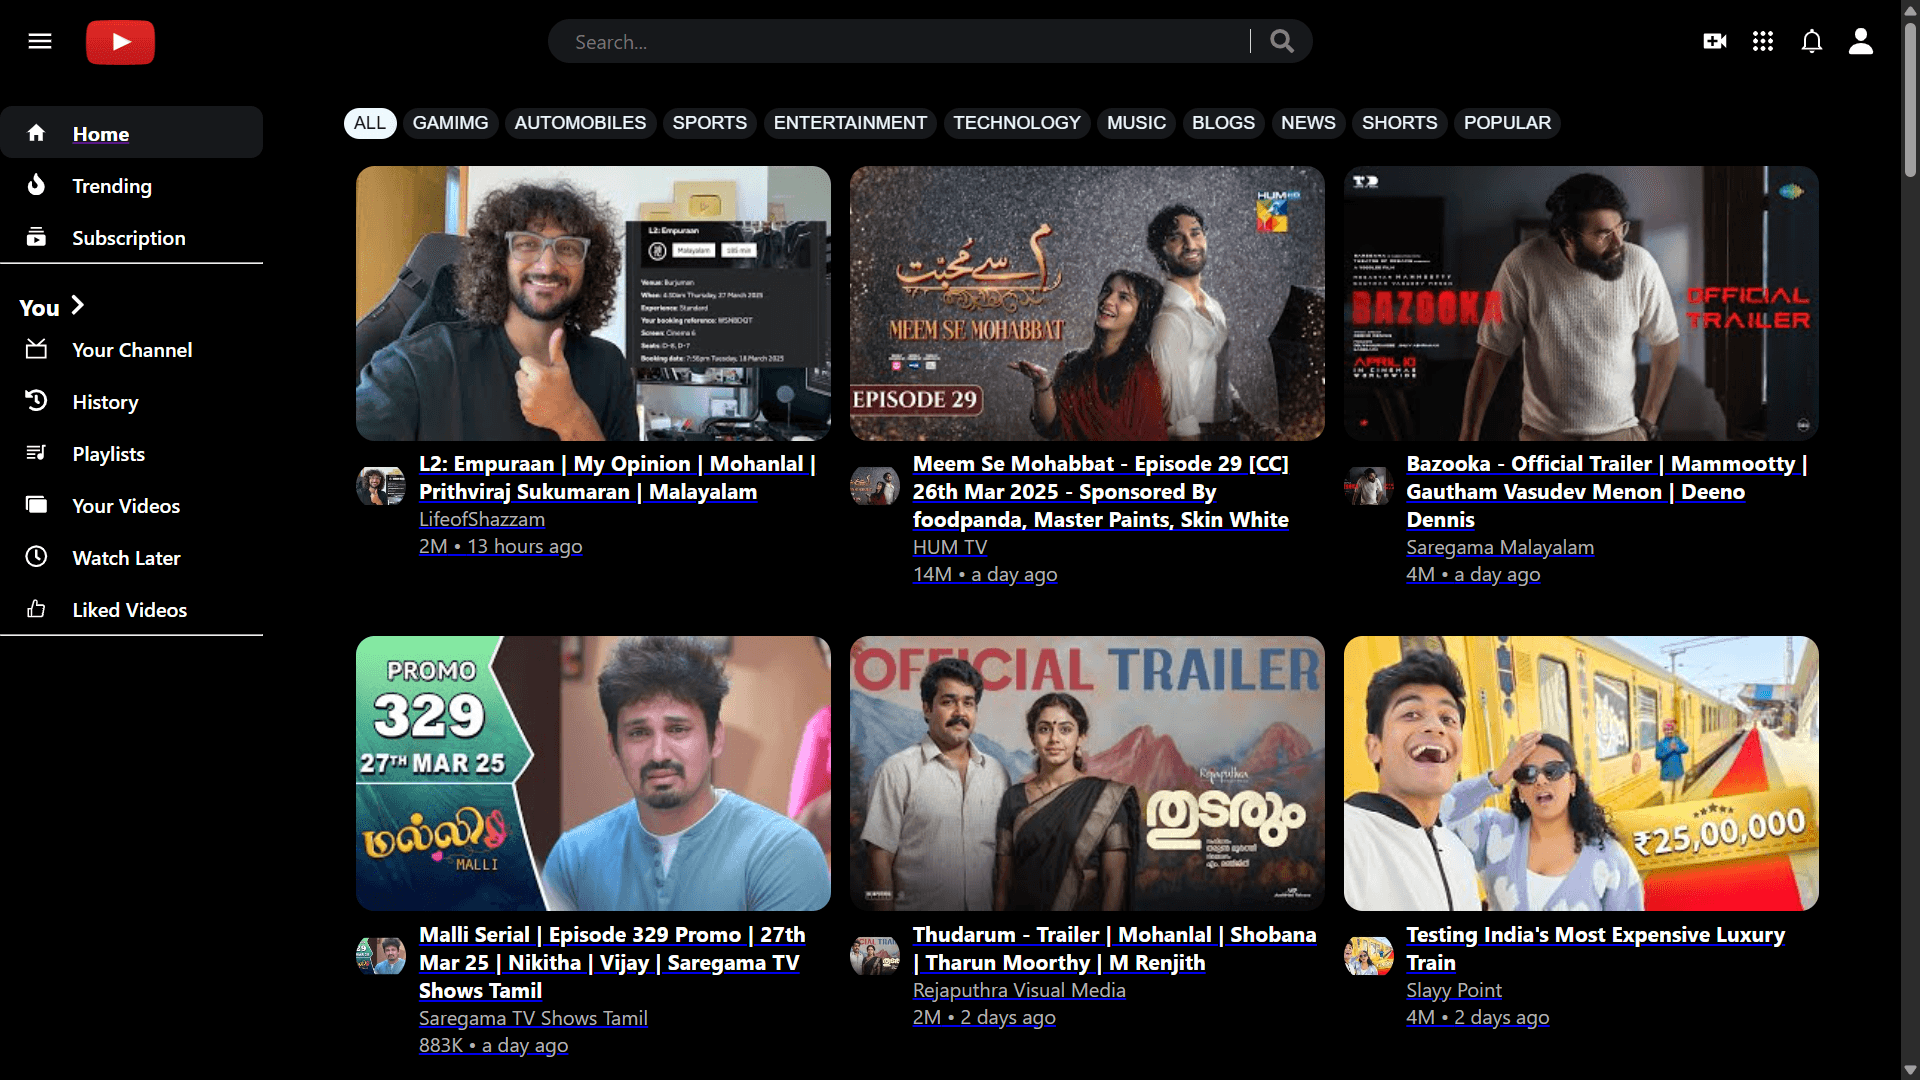Click the Playlists sidebar icon
The height and width of the screenshot is (1080, 1920).
[35, 453]
